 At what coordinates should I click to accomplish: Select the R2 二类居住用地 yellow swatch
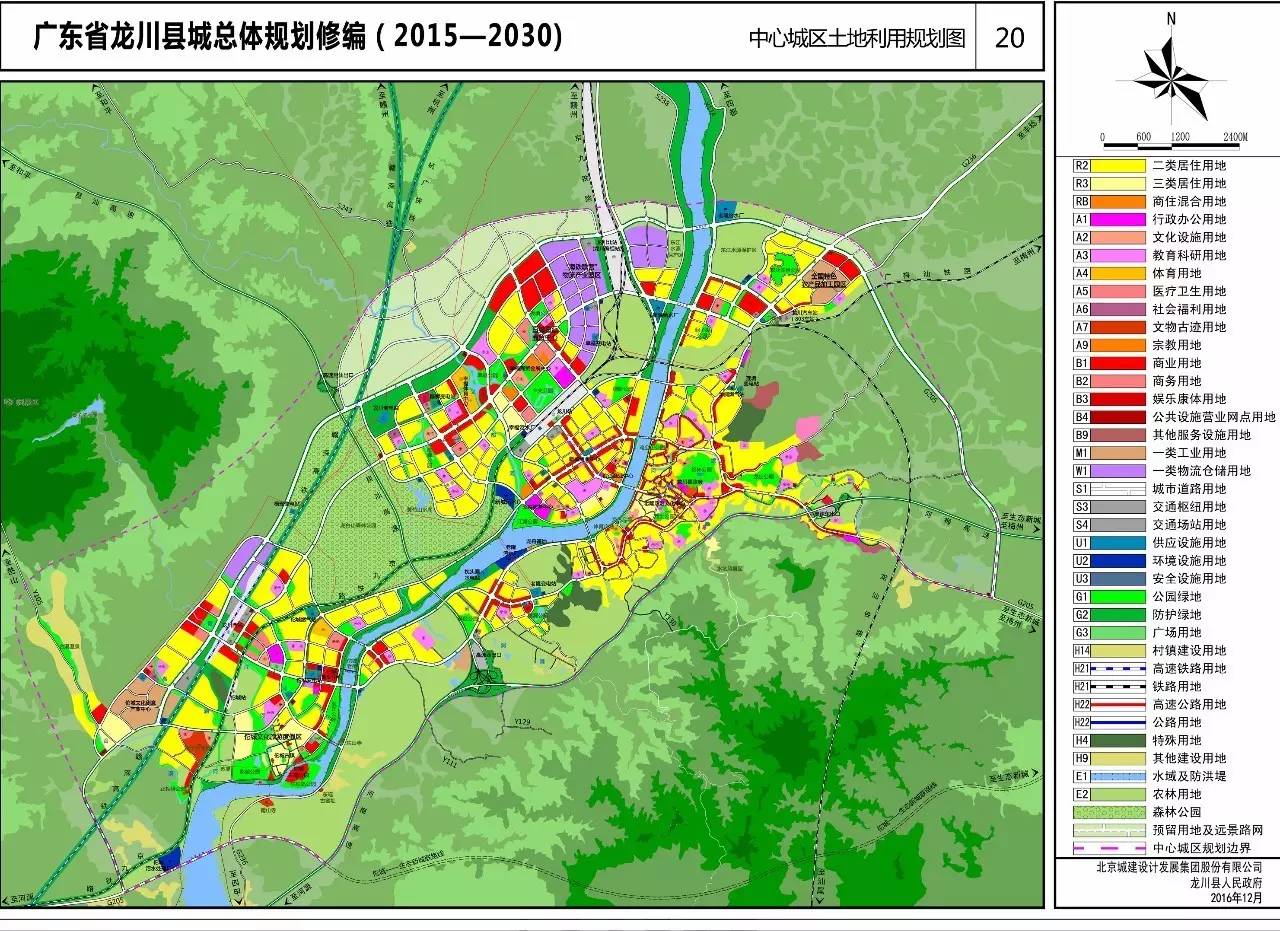(x=1118, y=166)
